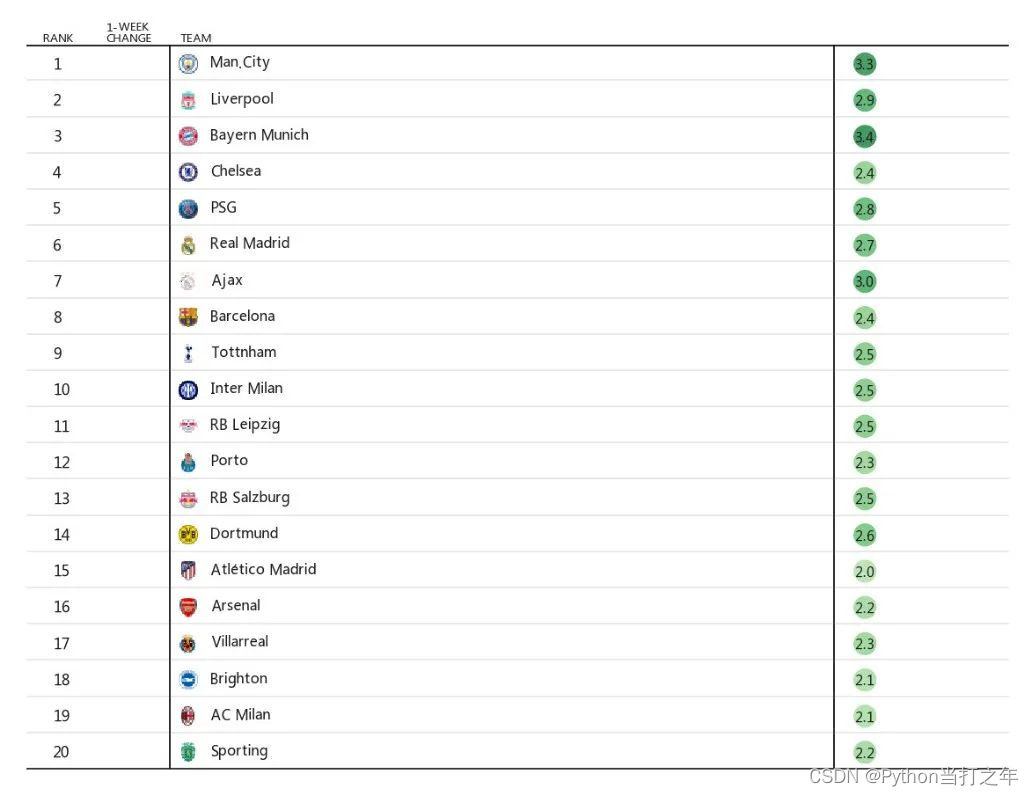Click the Bayern Munich club logo
The image size is (1034, 796).
tap(188, 136)
